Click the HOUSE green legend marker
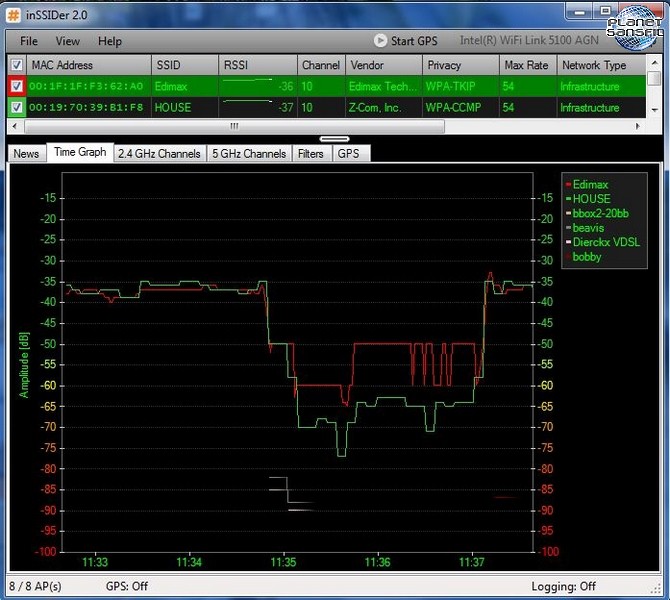 [569, 199]
